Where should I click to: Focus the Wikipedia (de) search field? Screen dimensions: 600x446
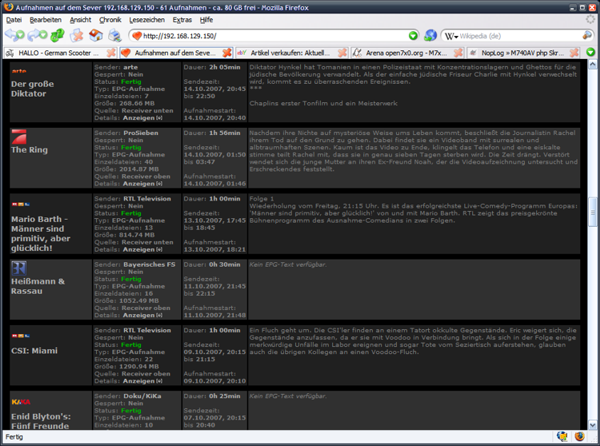[x=520, y=36]
